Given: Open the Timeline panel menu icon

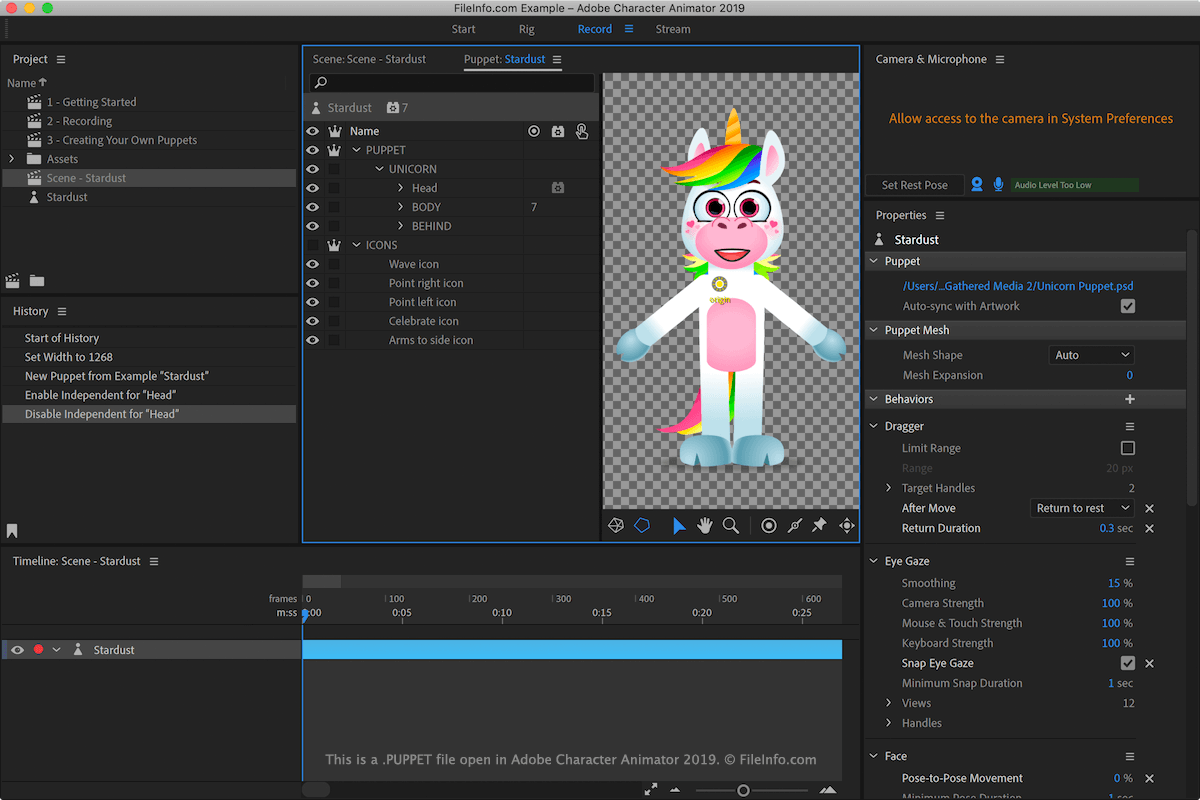Looking at the screenshot, I should [154, 562].
